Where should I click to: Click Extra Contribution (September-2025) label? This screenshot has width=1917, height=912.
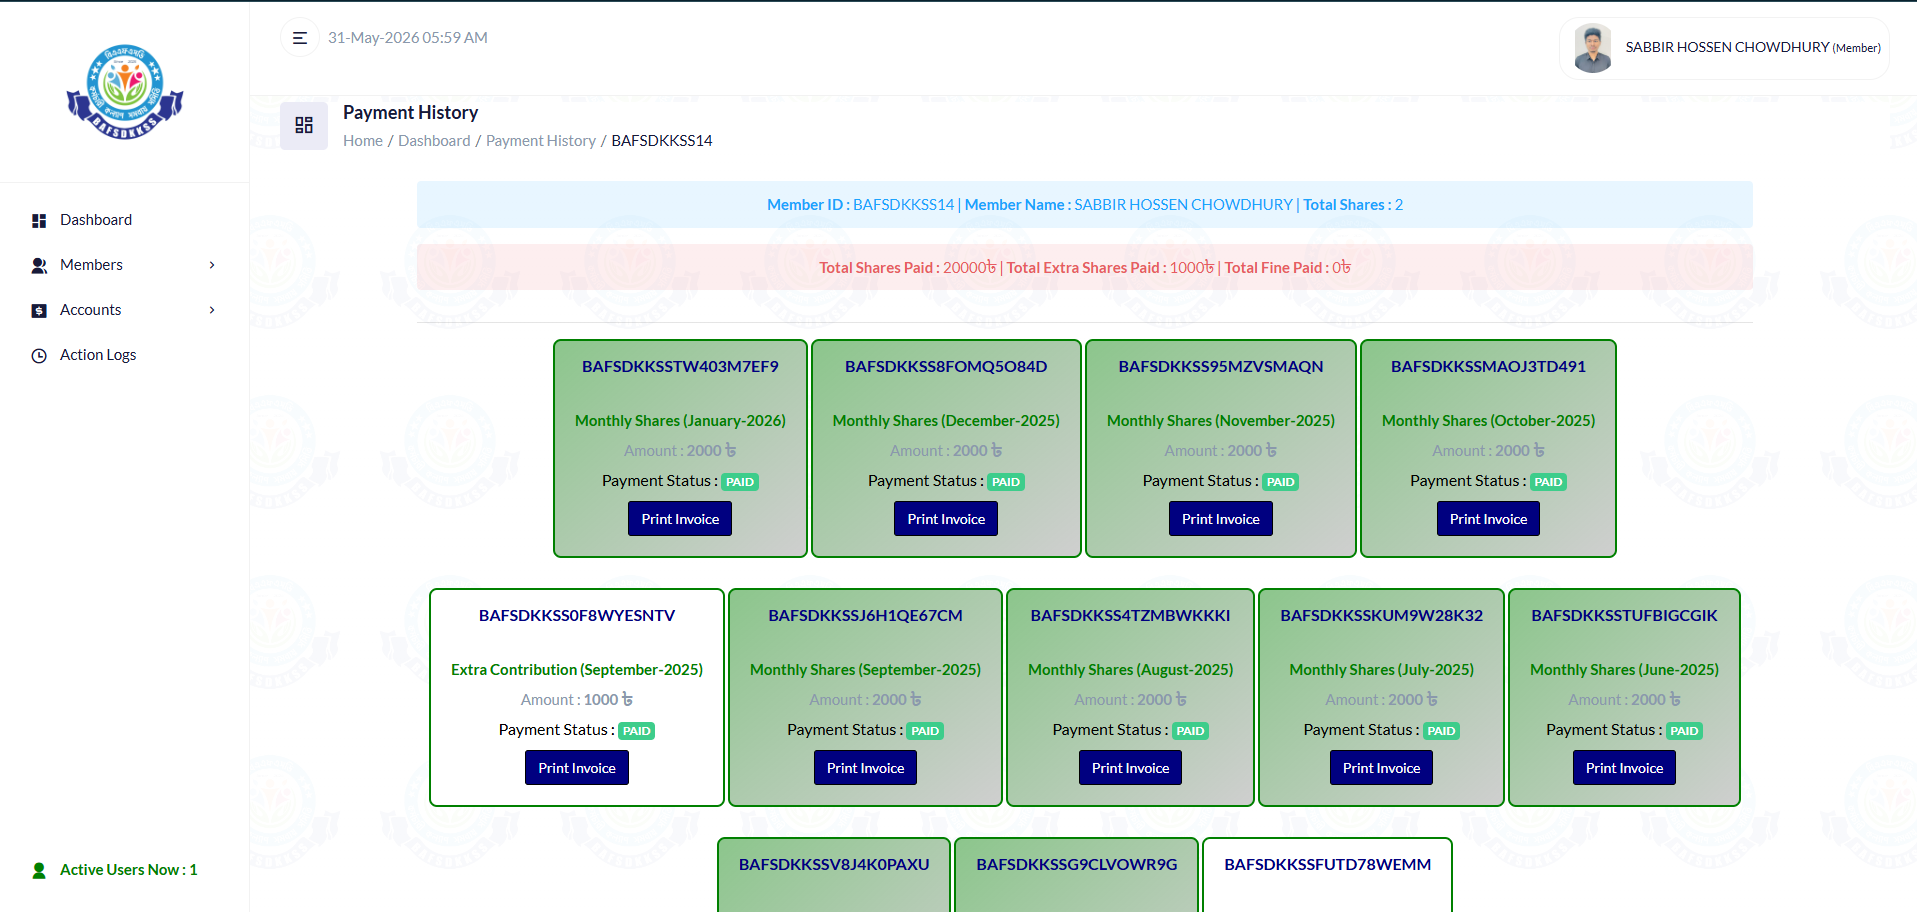(577, 670)
